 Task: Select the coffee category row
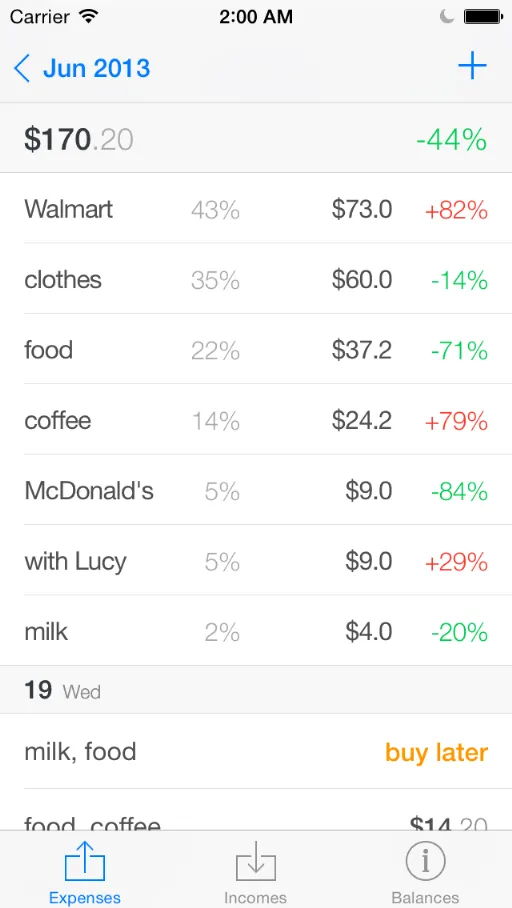pyautogui.click(x=256, y=420)
